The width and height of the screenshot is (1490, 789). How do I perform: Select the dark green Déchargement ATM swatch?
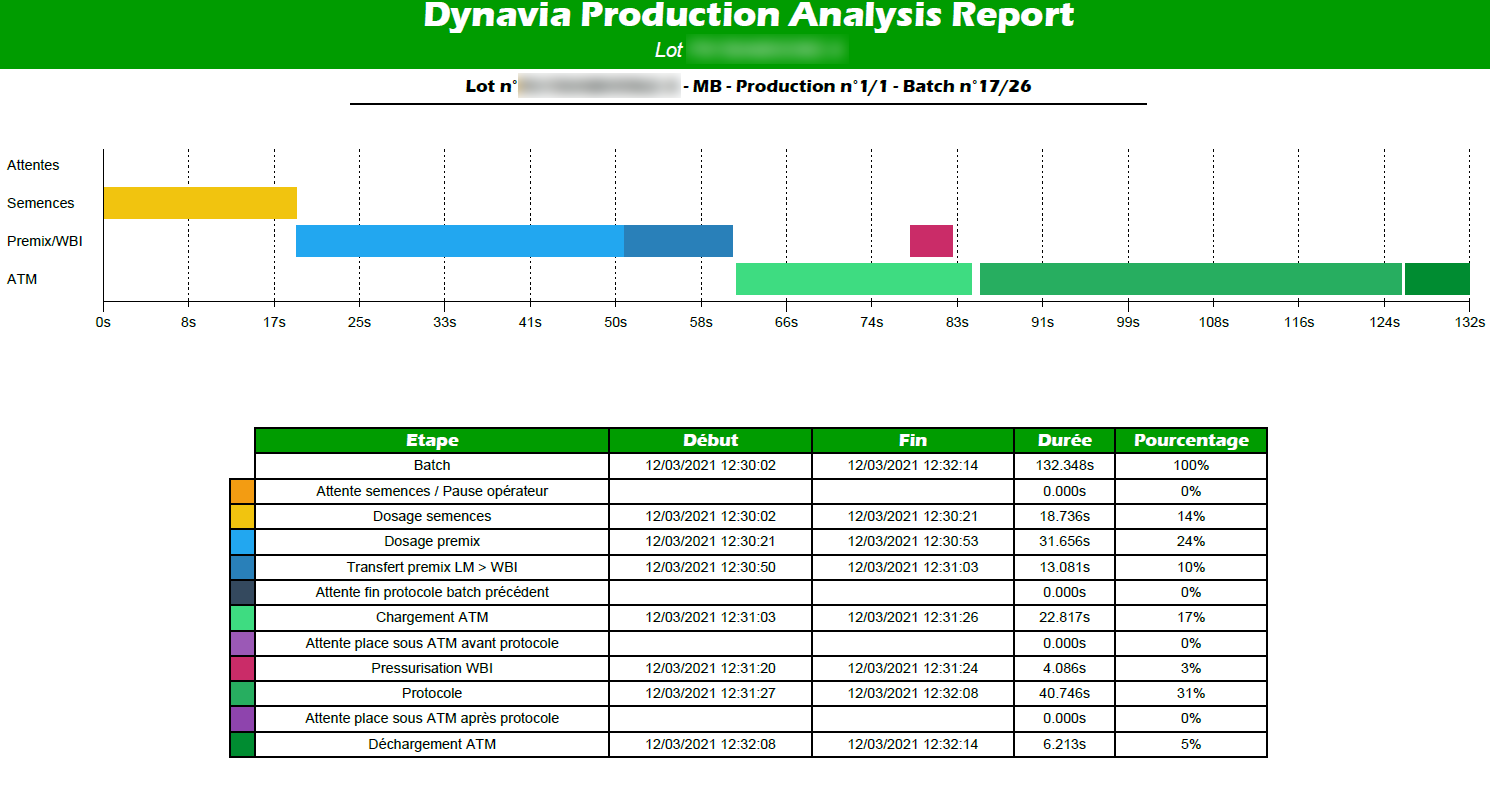coord(241,743)
